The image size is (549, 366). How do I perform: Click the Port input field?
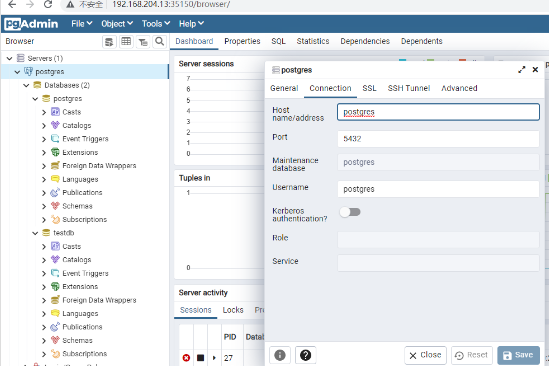tap(438, 139)
